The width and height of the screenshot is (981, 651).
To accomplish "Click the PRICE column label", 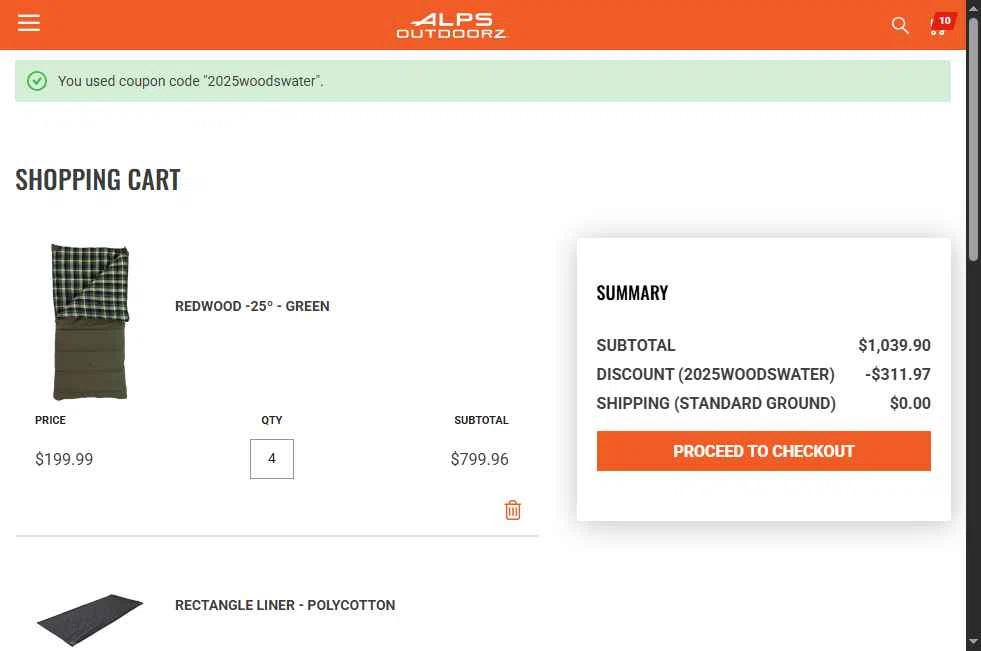I will click(x=50, y=420).
